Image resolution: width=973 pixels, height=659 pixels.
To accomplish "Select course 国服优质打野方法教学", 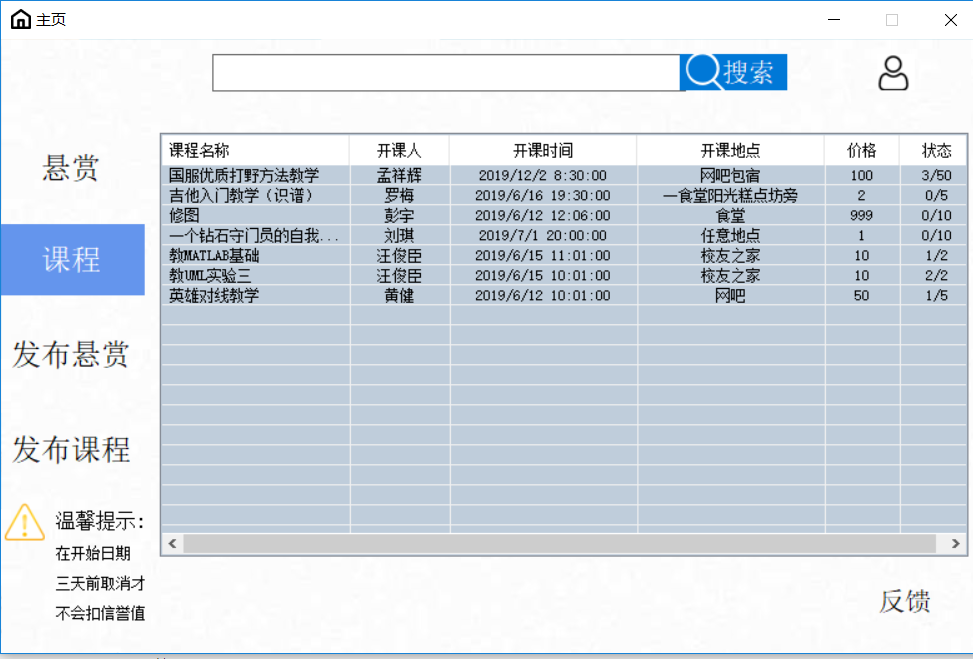I will [244, 176].
